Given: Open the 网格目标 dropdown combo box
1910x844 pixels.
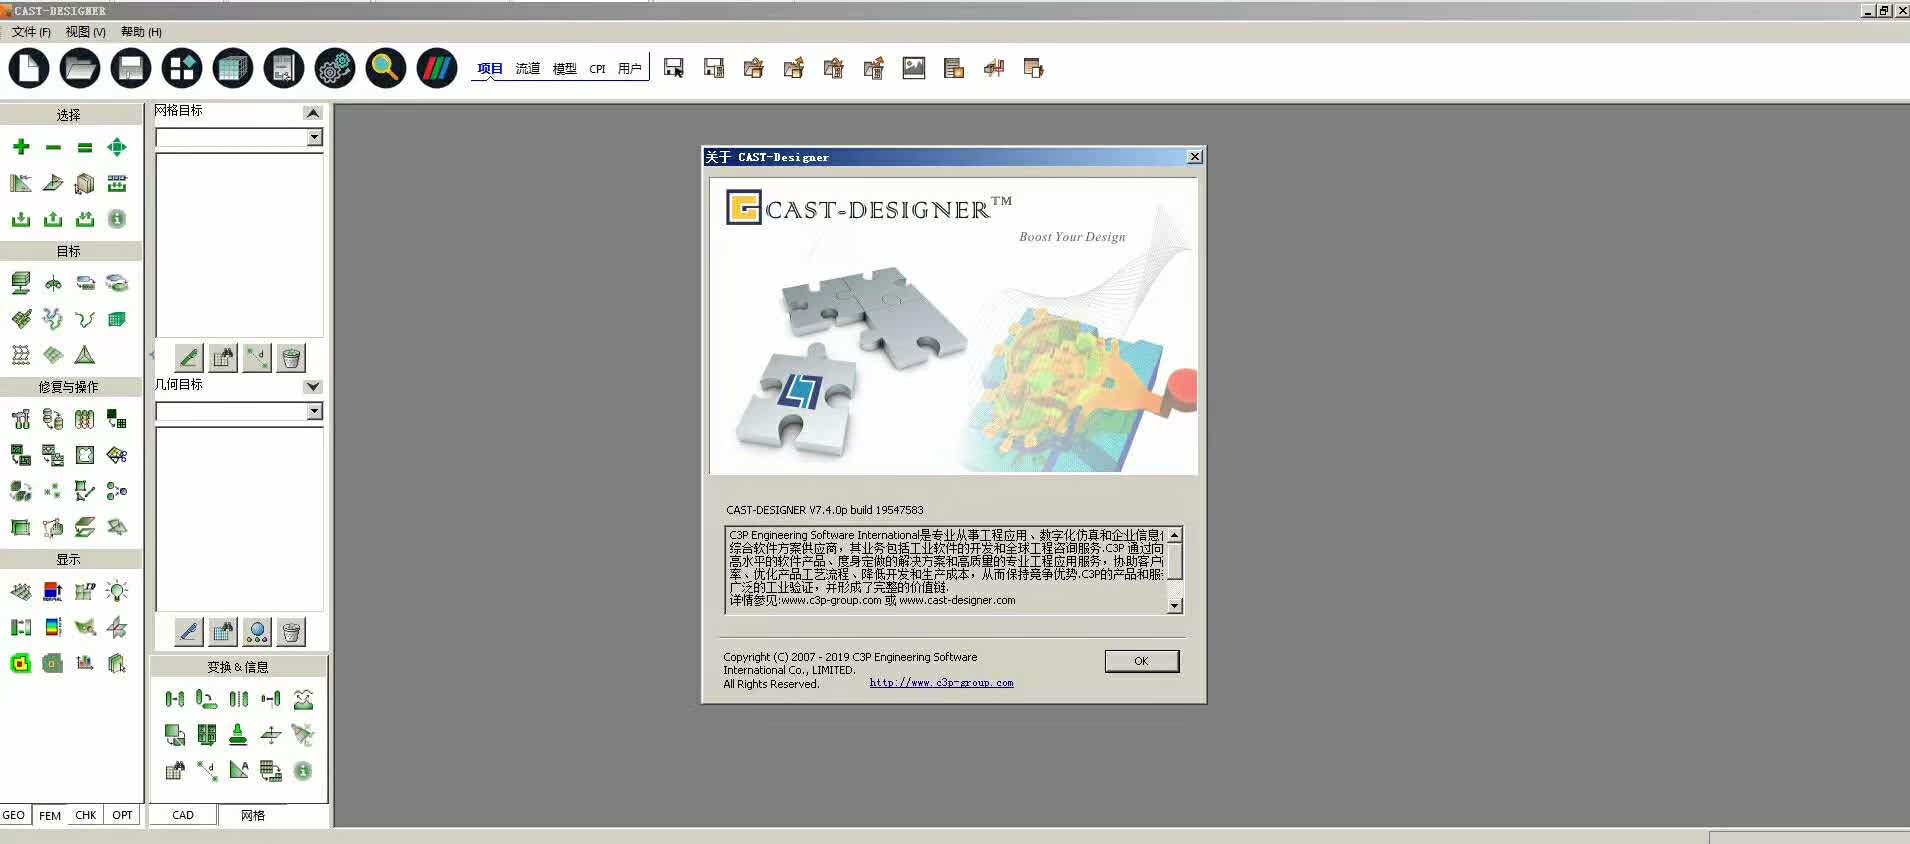Looking at the screenshot, I should [239, 137].
